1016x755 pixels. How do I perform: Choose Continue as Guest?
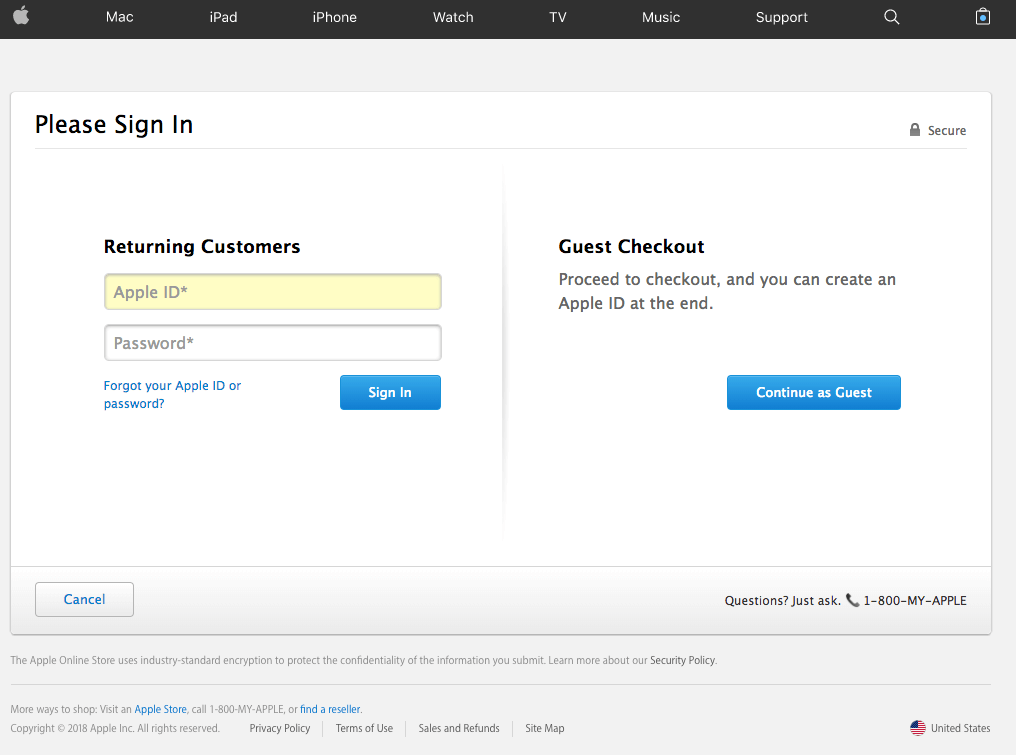813,393
